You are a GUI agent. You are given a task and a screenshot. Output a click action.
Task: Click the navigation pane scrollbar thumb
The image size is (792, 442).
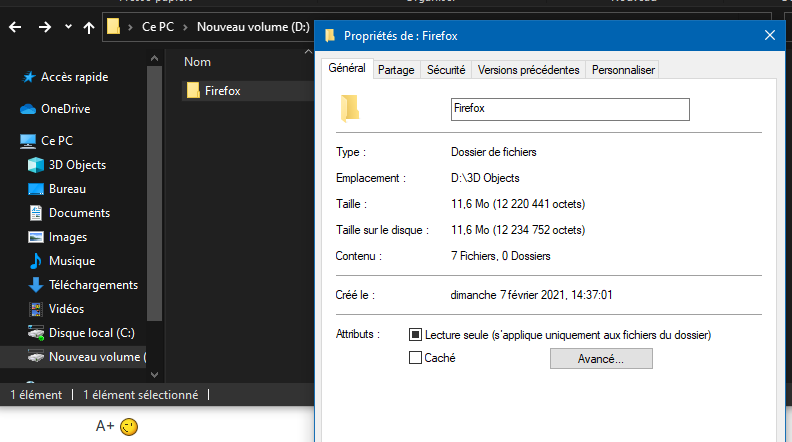(155, 193)
